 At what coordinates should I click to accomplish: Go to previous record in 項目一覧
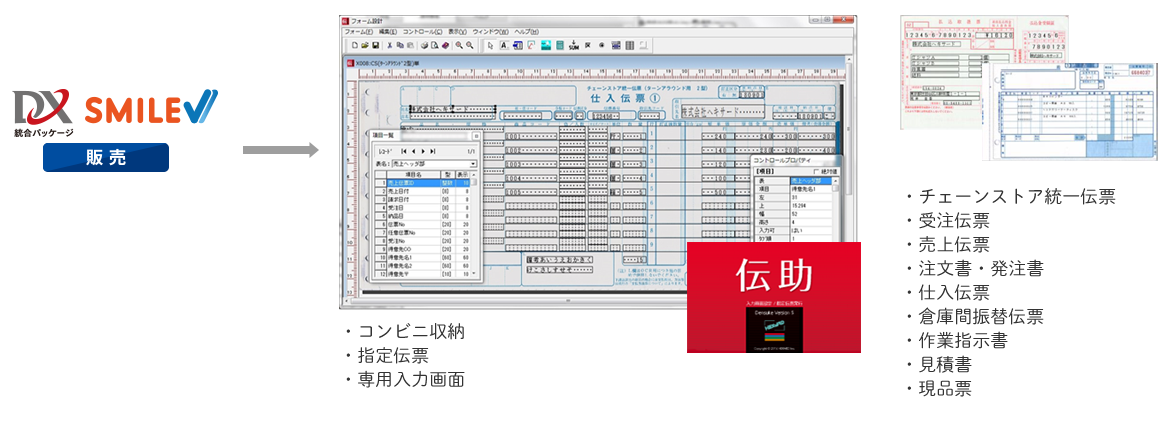(413, 151)
